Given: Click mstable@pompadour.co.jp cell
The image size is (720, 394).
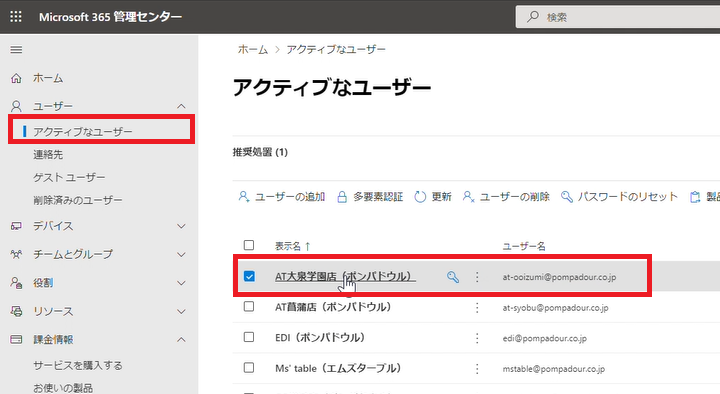Looking at the screenshot, I should coord(554,369).
